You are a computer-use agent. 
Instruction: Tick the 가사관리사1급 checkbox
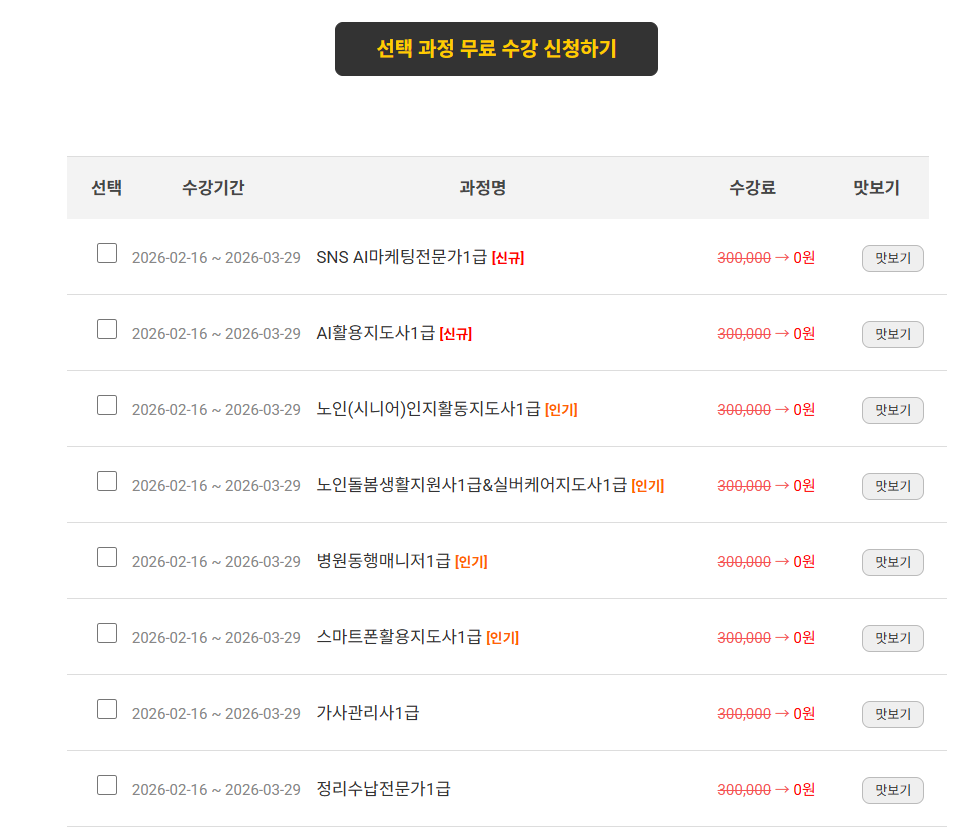[x=107, y=709]
